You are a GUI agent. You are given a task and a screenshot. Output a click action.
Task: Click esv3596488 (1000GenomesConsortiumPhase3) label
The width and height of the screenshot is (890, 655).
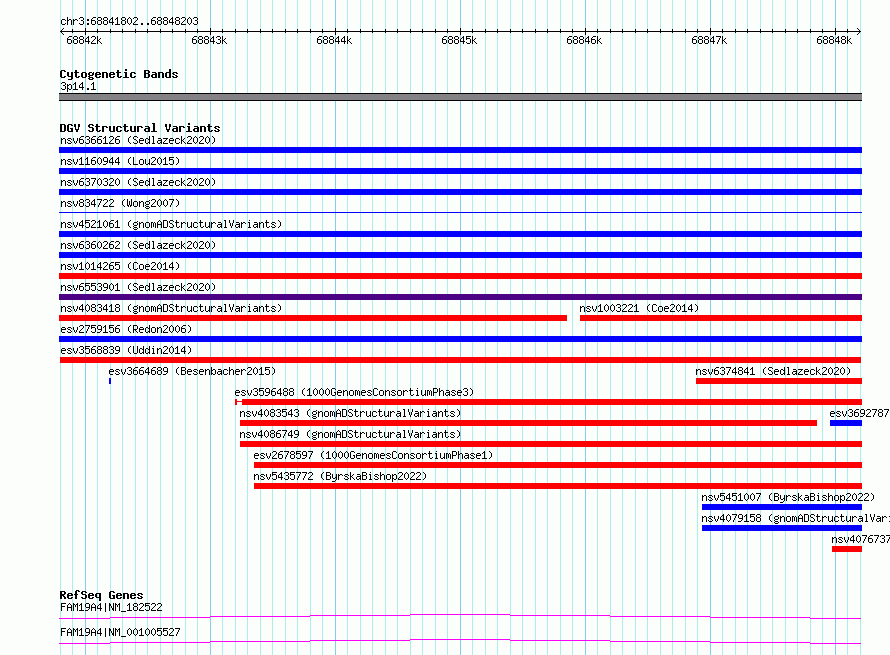pyautogui.click(x=354, y=392)
